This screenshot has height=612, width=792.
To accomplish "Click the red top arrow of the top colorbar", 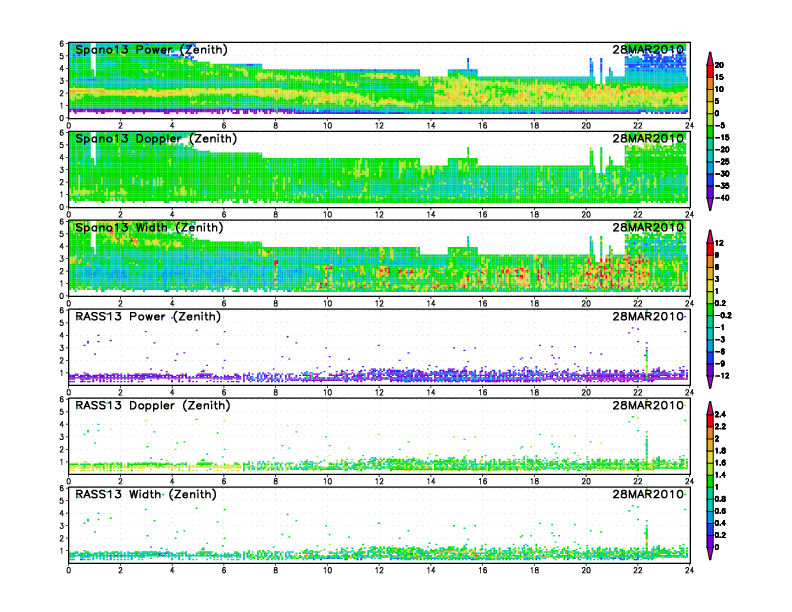I will coord(709,55).
